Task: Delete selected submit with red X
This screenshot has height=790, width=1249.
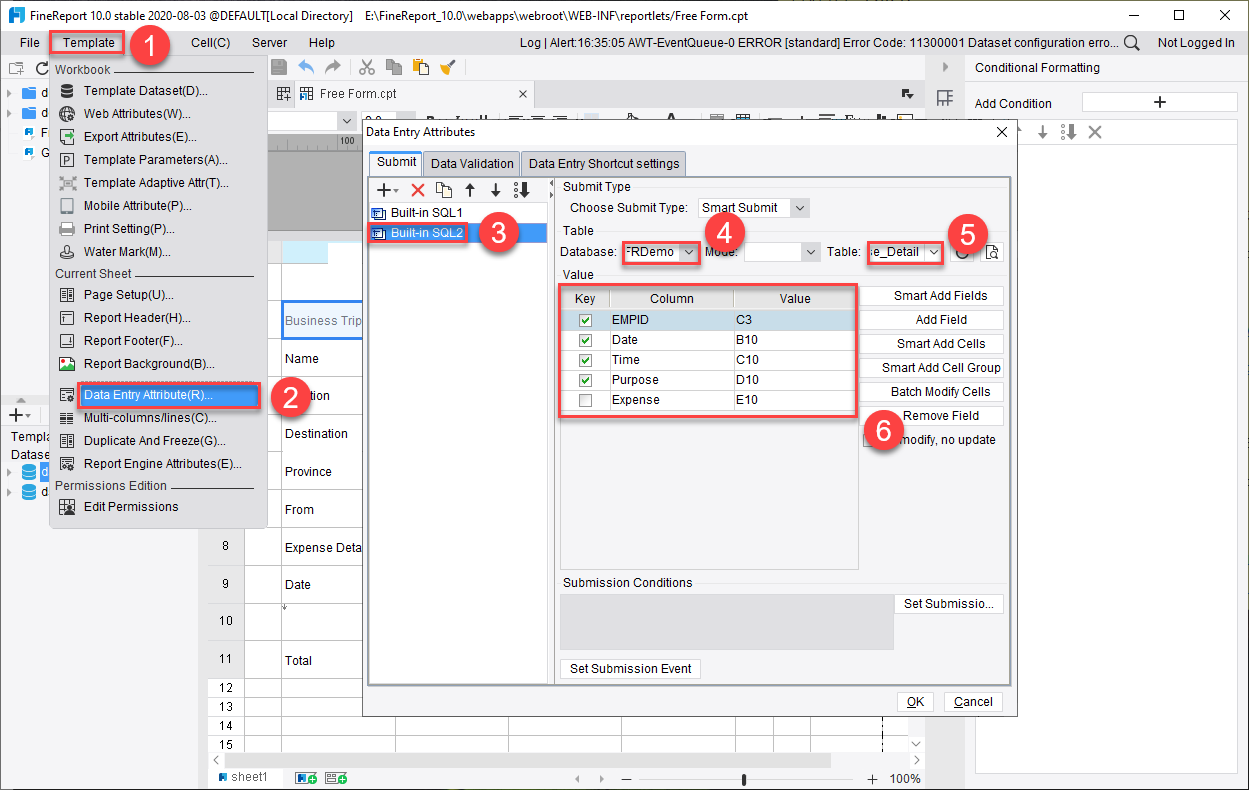Action: click(418, 190)
